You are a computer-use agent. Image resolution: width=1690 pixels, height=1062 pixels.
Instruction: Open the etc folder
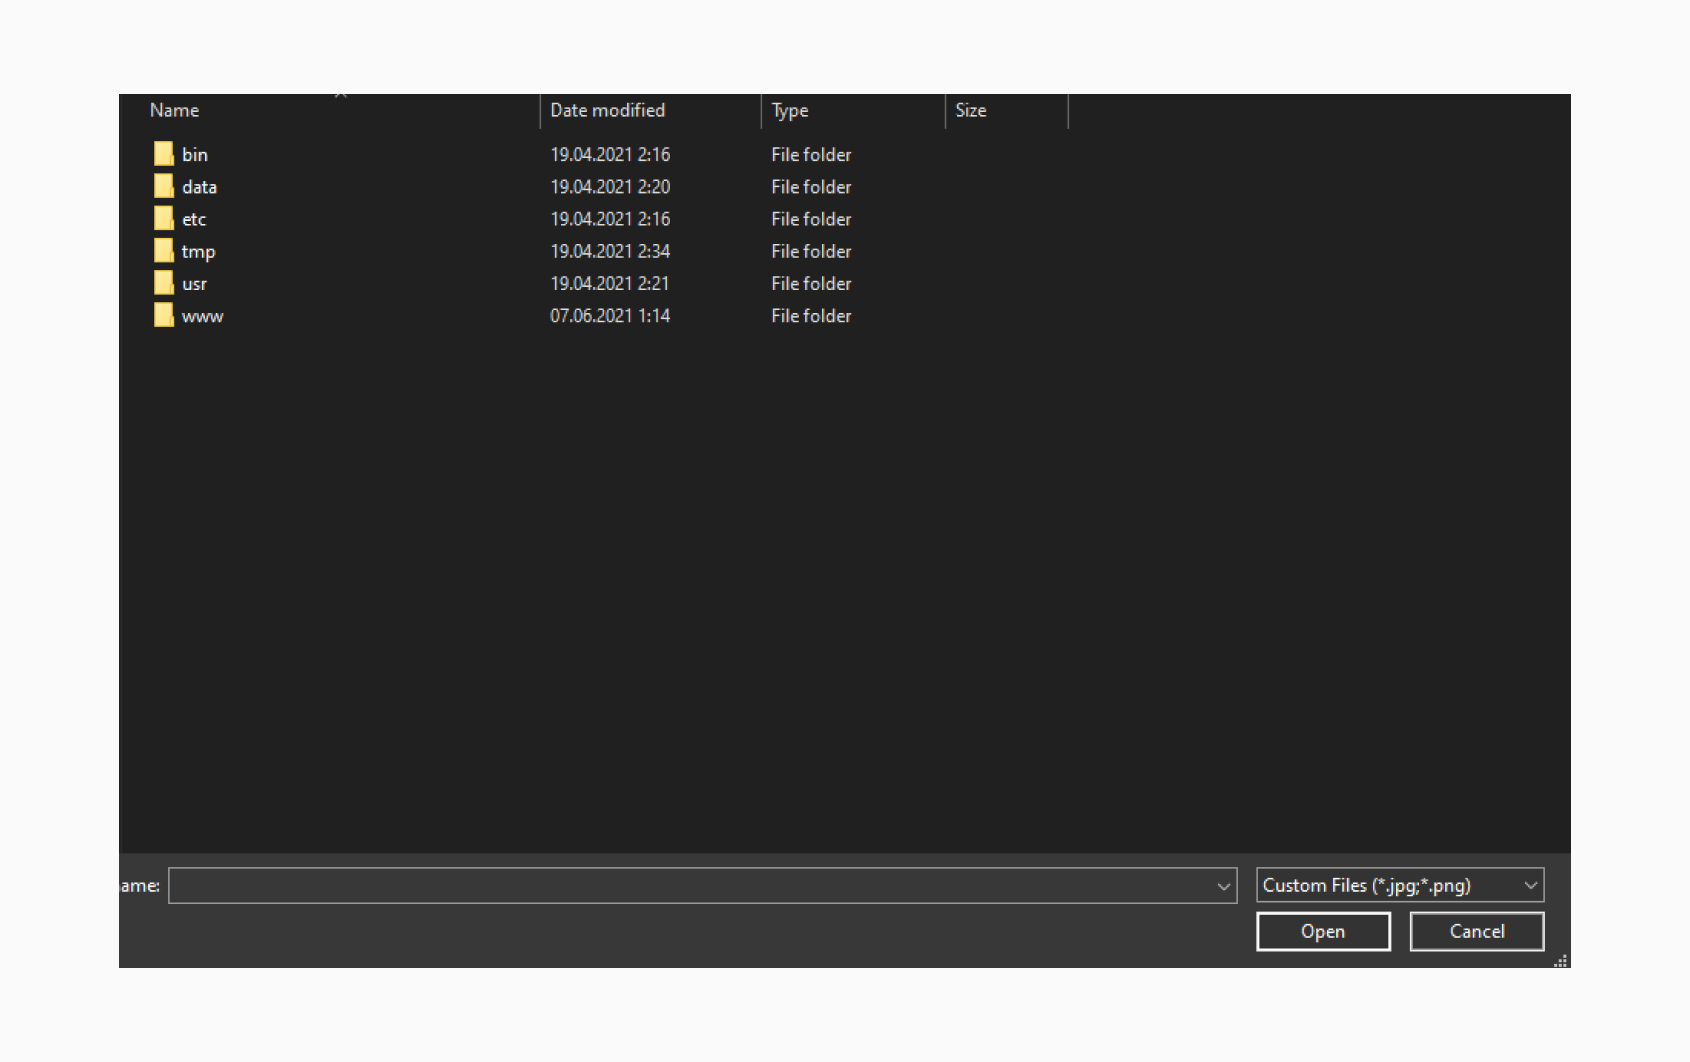pyautogui.click(x=194, y=219)
